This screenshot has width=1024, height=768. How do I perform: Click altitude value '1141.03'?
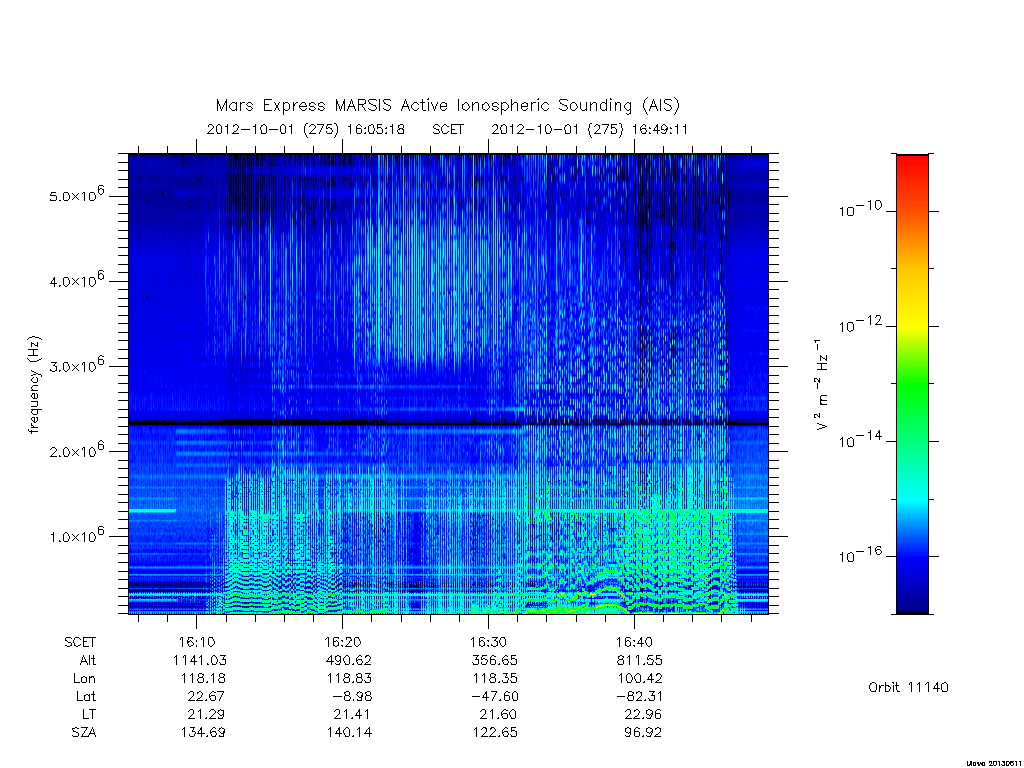[x=199, y=660]
